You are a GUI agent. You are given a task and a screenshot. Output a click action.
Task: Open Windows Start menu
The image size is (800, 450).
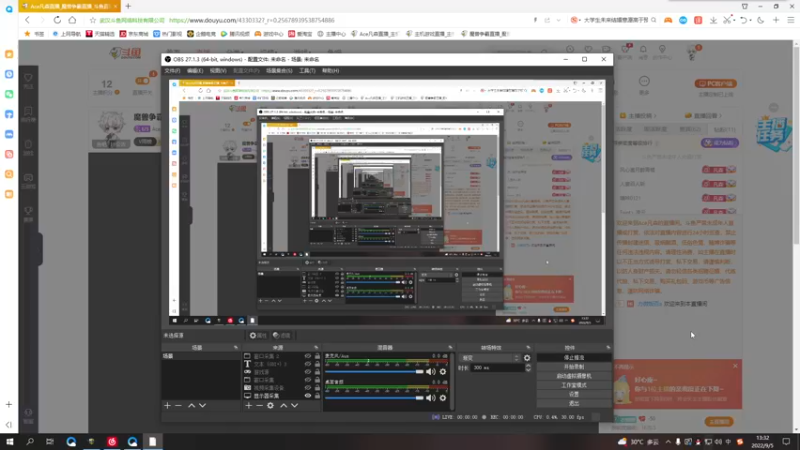pyautogui.click(x=9, y=442)
